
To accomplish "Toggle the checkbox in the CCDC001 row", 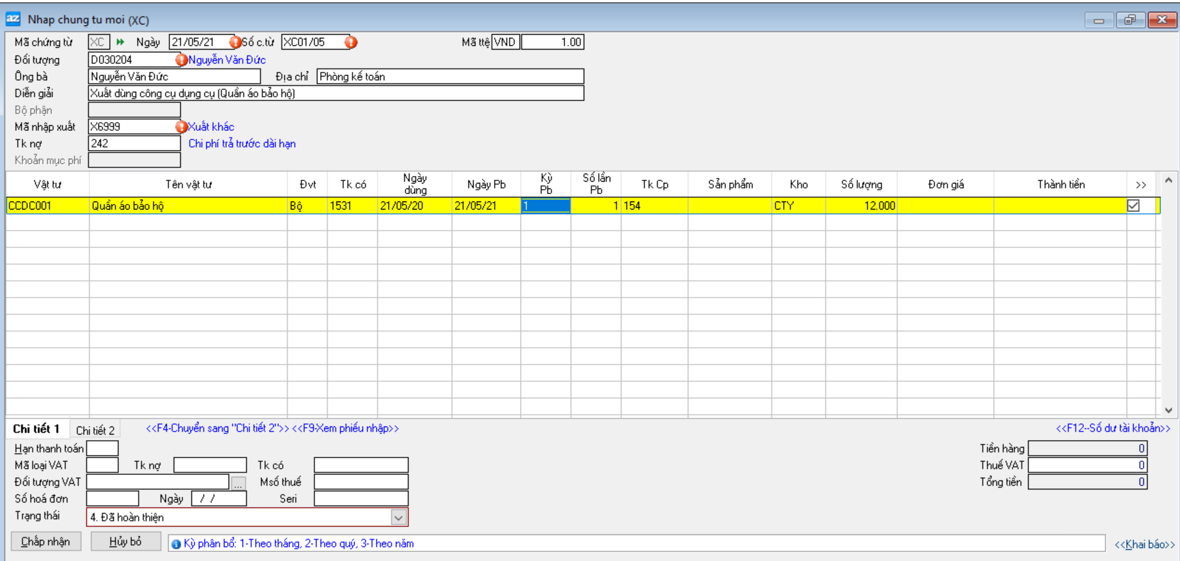I will click(x=1133, y=206).
